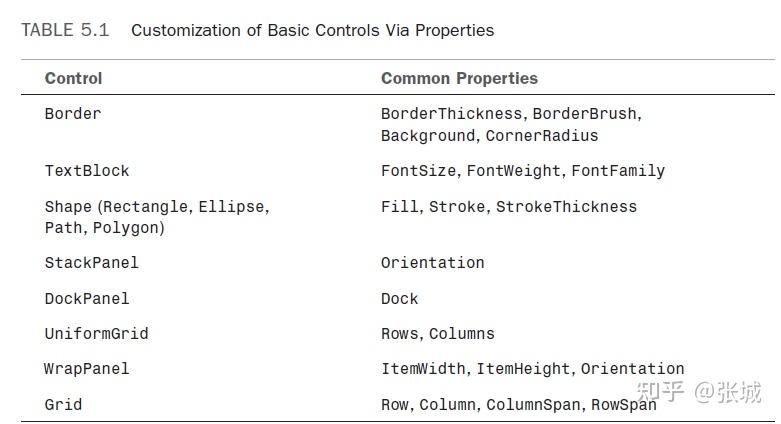
Task: Click the BorderThickness, BorderBrush text
Action: (x=510, y=114)
